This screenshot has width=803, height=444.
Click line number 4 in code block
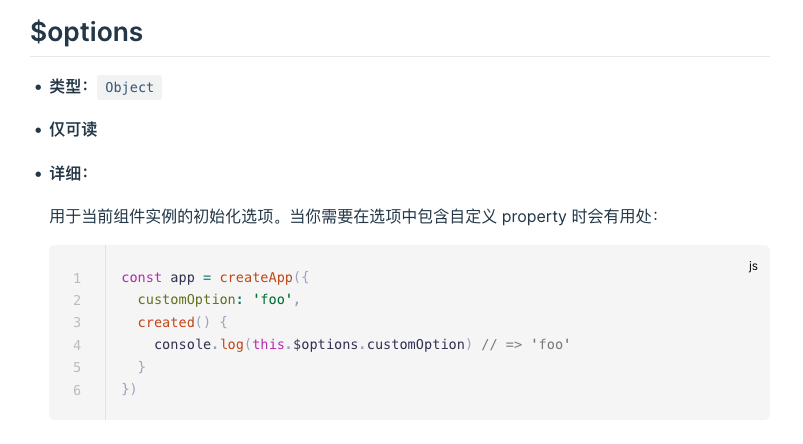(76, 344)
